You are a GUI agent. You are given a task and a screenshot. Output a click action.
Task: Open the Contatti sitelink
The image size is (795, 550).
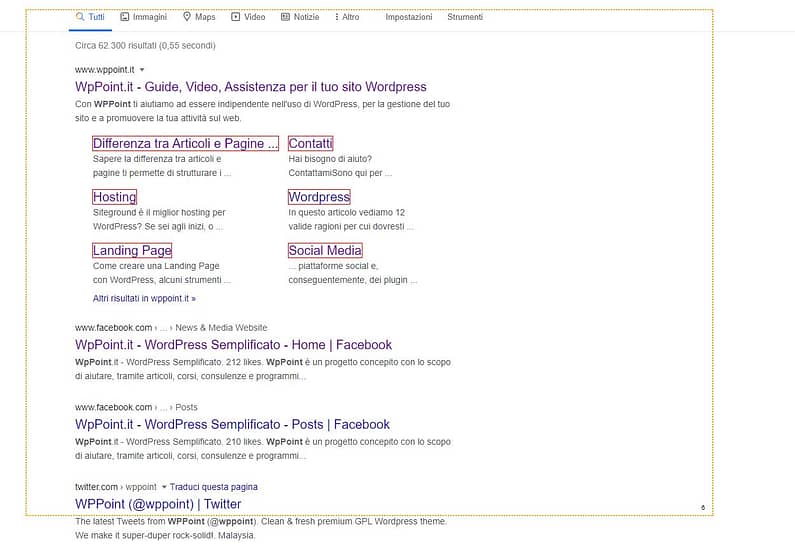(310, 143)
